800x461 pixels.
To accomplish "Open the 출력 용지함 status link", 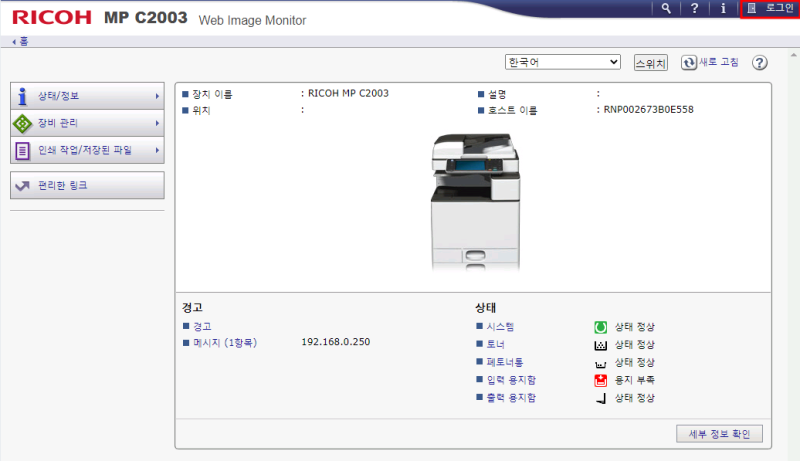I will pyautogui.click(x=511, y=398).
